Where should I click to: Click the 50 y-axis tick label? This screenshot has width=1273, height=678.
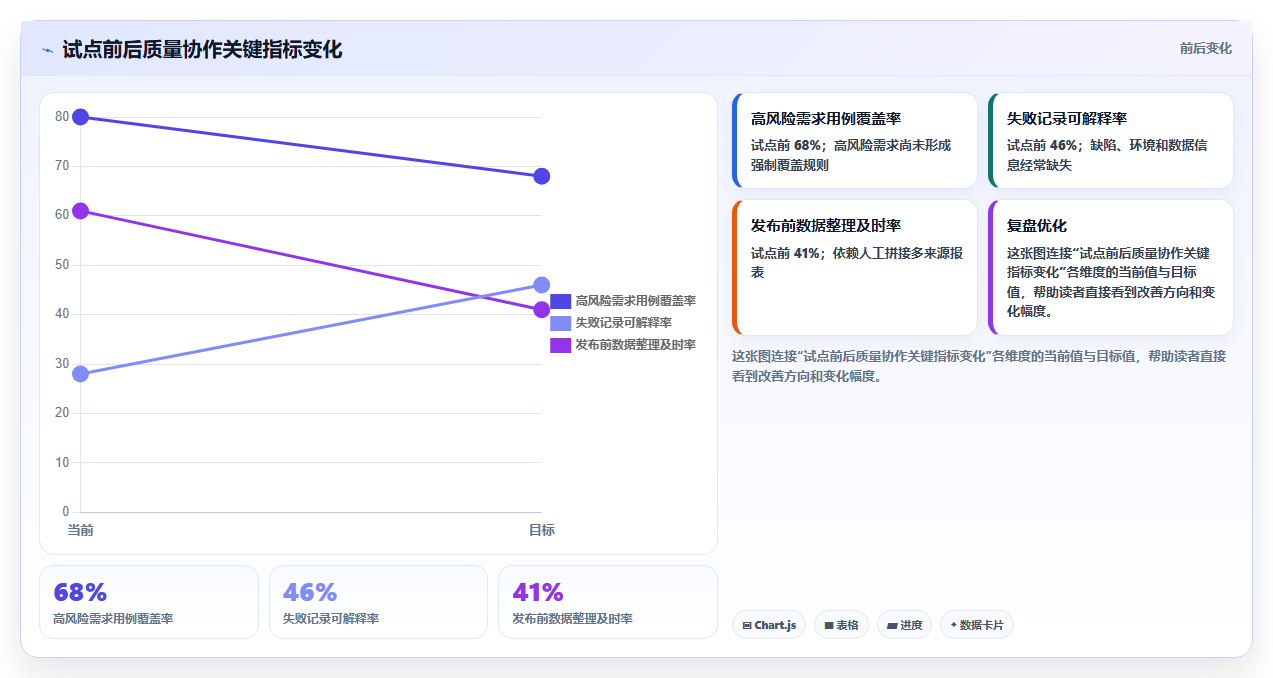(62, 265)
